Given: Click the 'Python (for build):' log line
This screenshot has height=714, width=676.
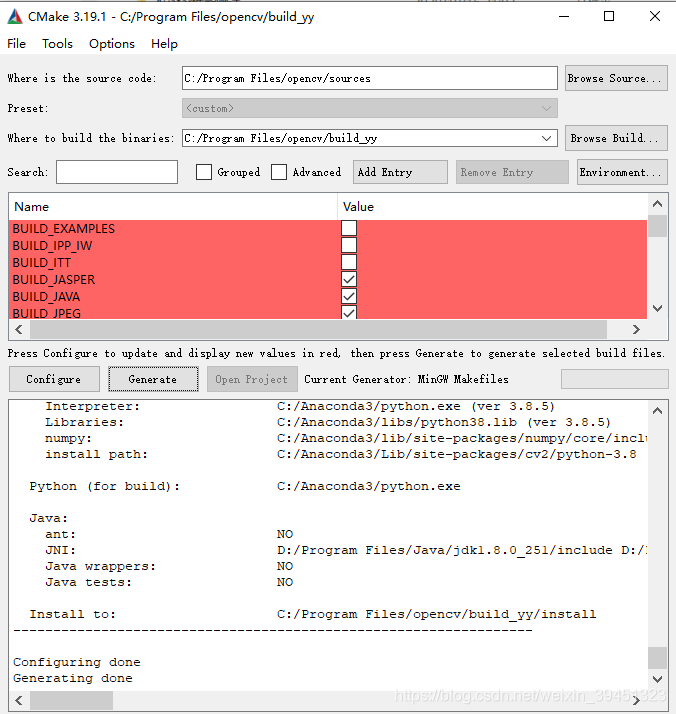Looking at the screenshot, I should [105, 486].
